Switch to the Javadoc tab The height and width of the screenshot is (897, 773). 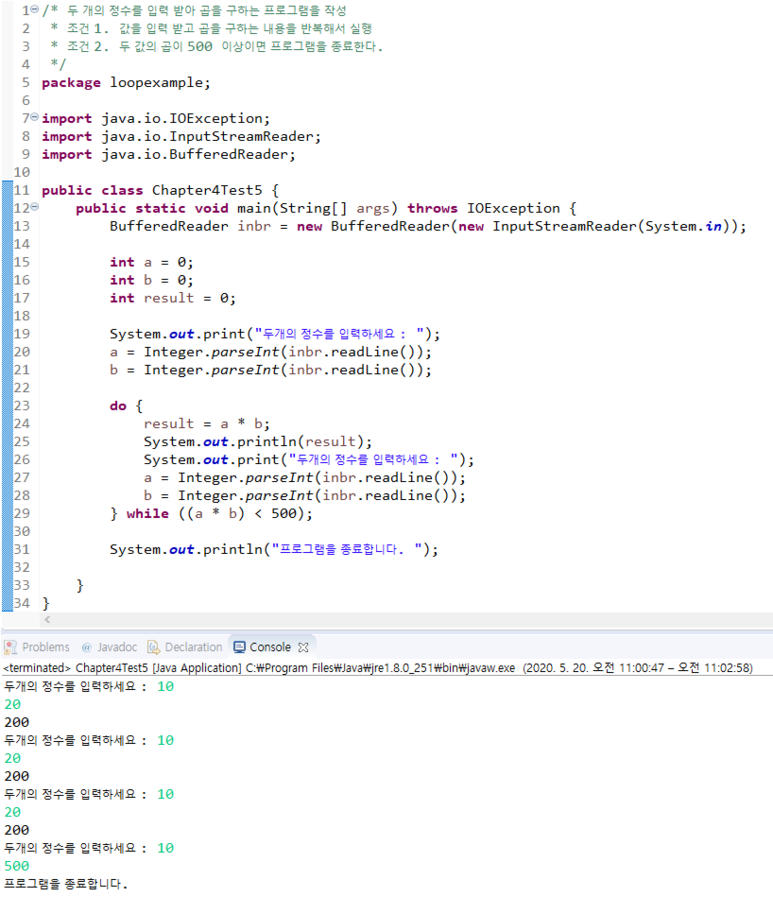[x=109, y=647]
